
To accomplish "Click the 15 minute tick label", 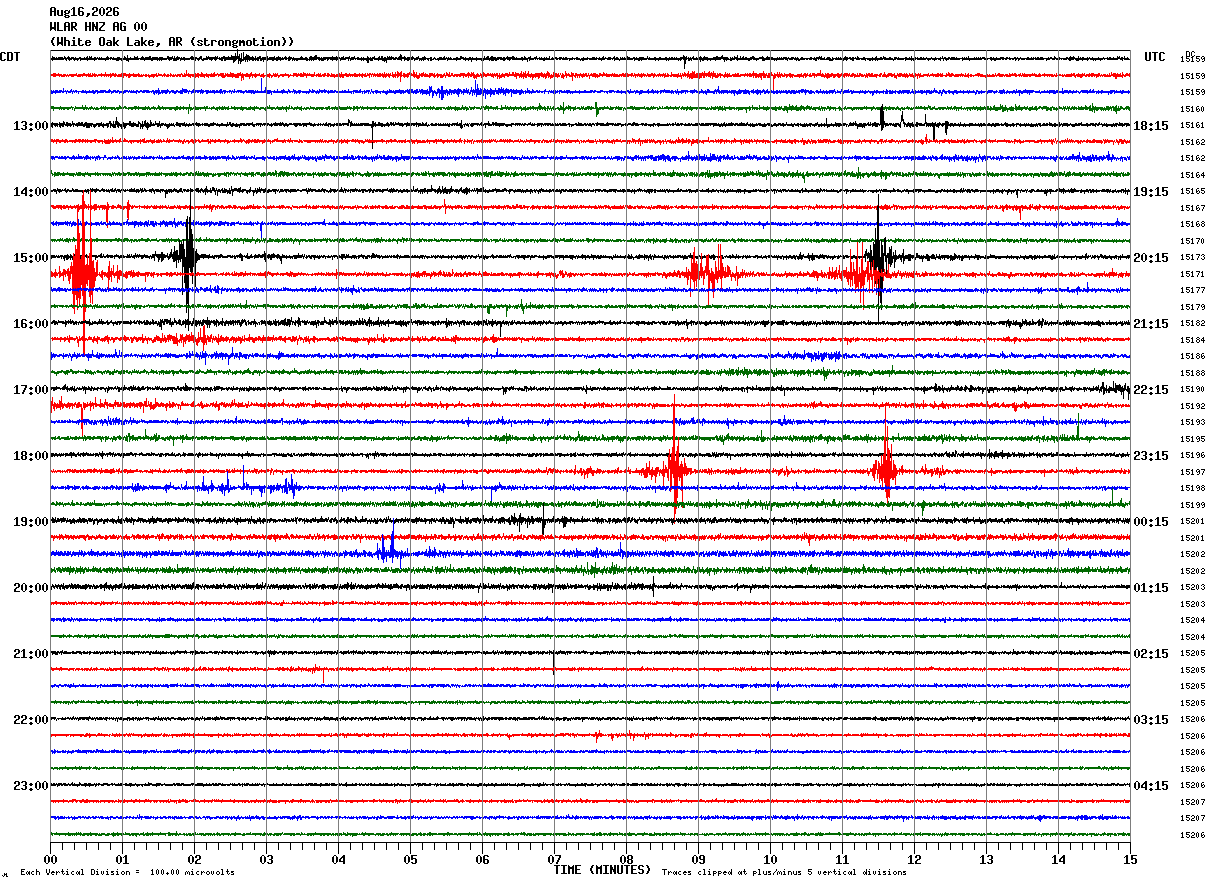I will tap(1129, 860).
